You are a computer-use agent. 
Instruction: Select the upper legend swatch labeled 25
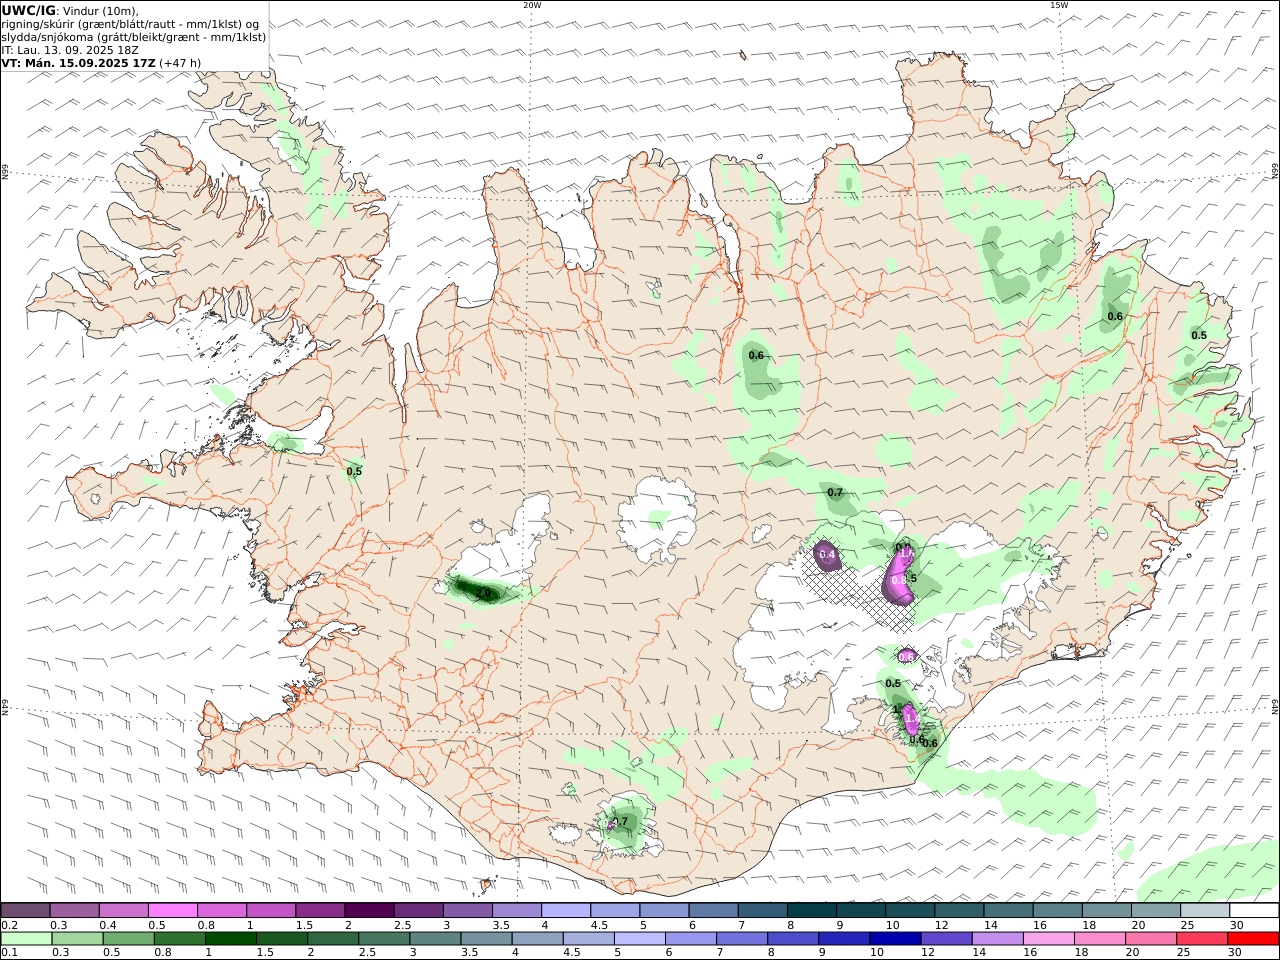(x=1204, y=910)
